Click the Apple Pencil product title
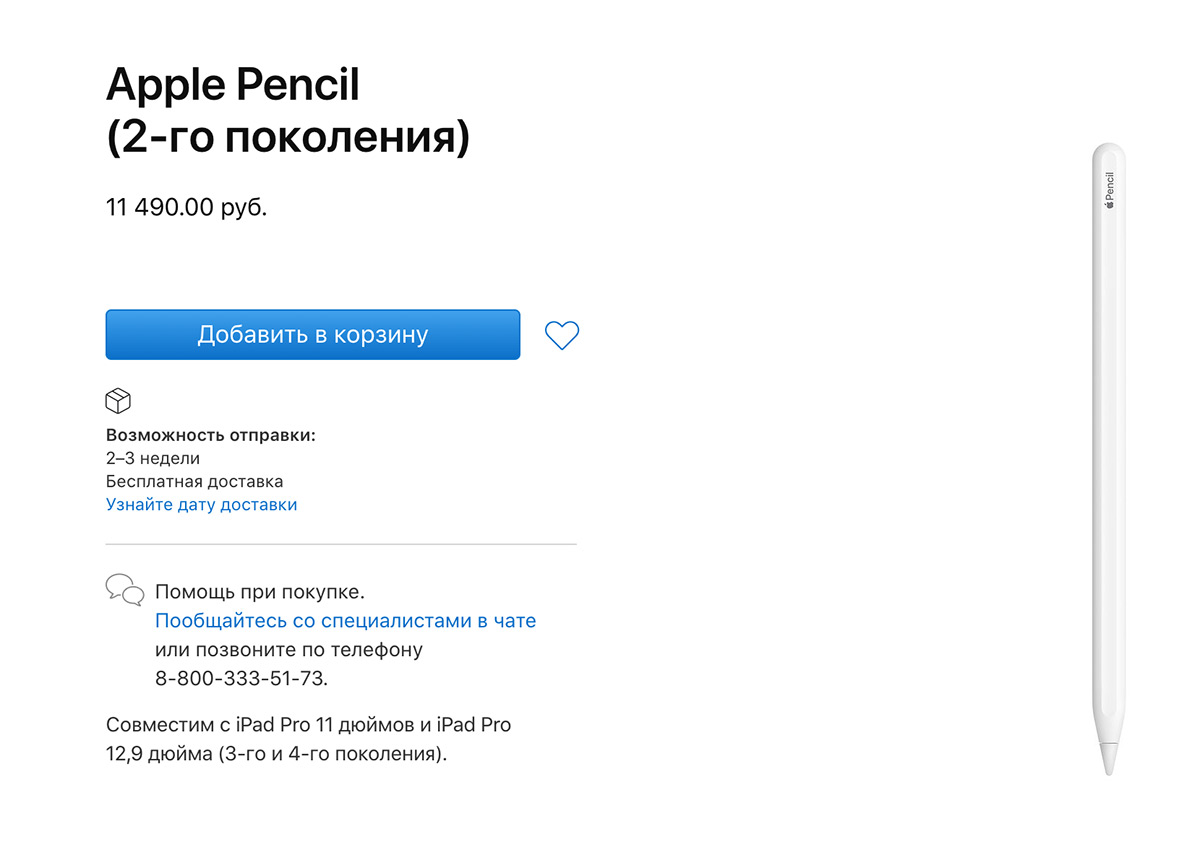Screen dimensions: 1200x863 pyautogui.click(x=232, y=85)
